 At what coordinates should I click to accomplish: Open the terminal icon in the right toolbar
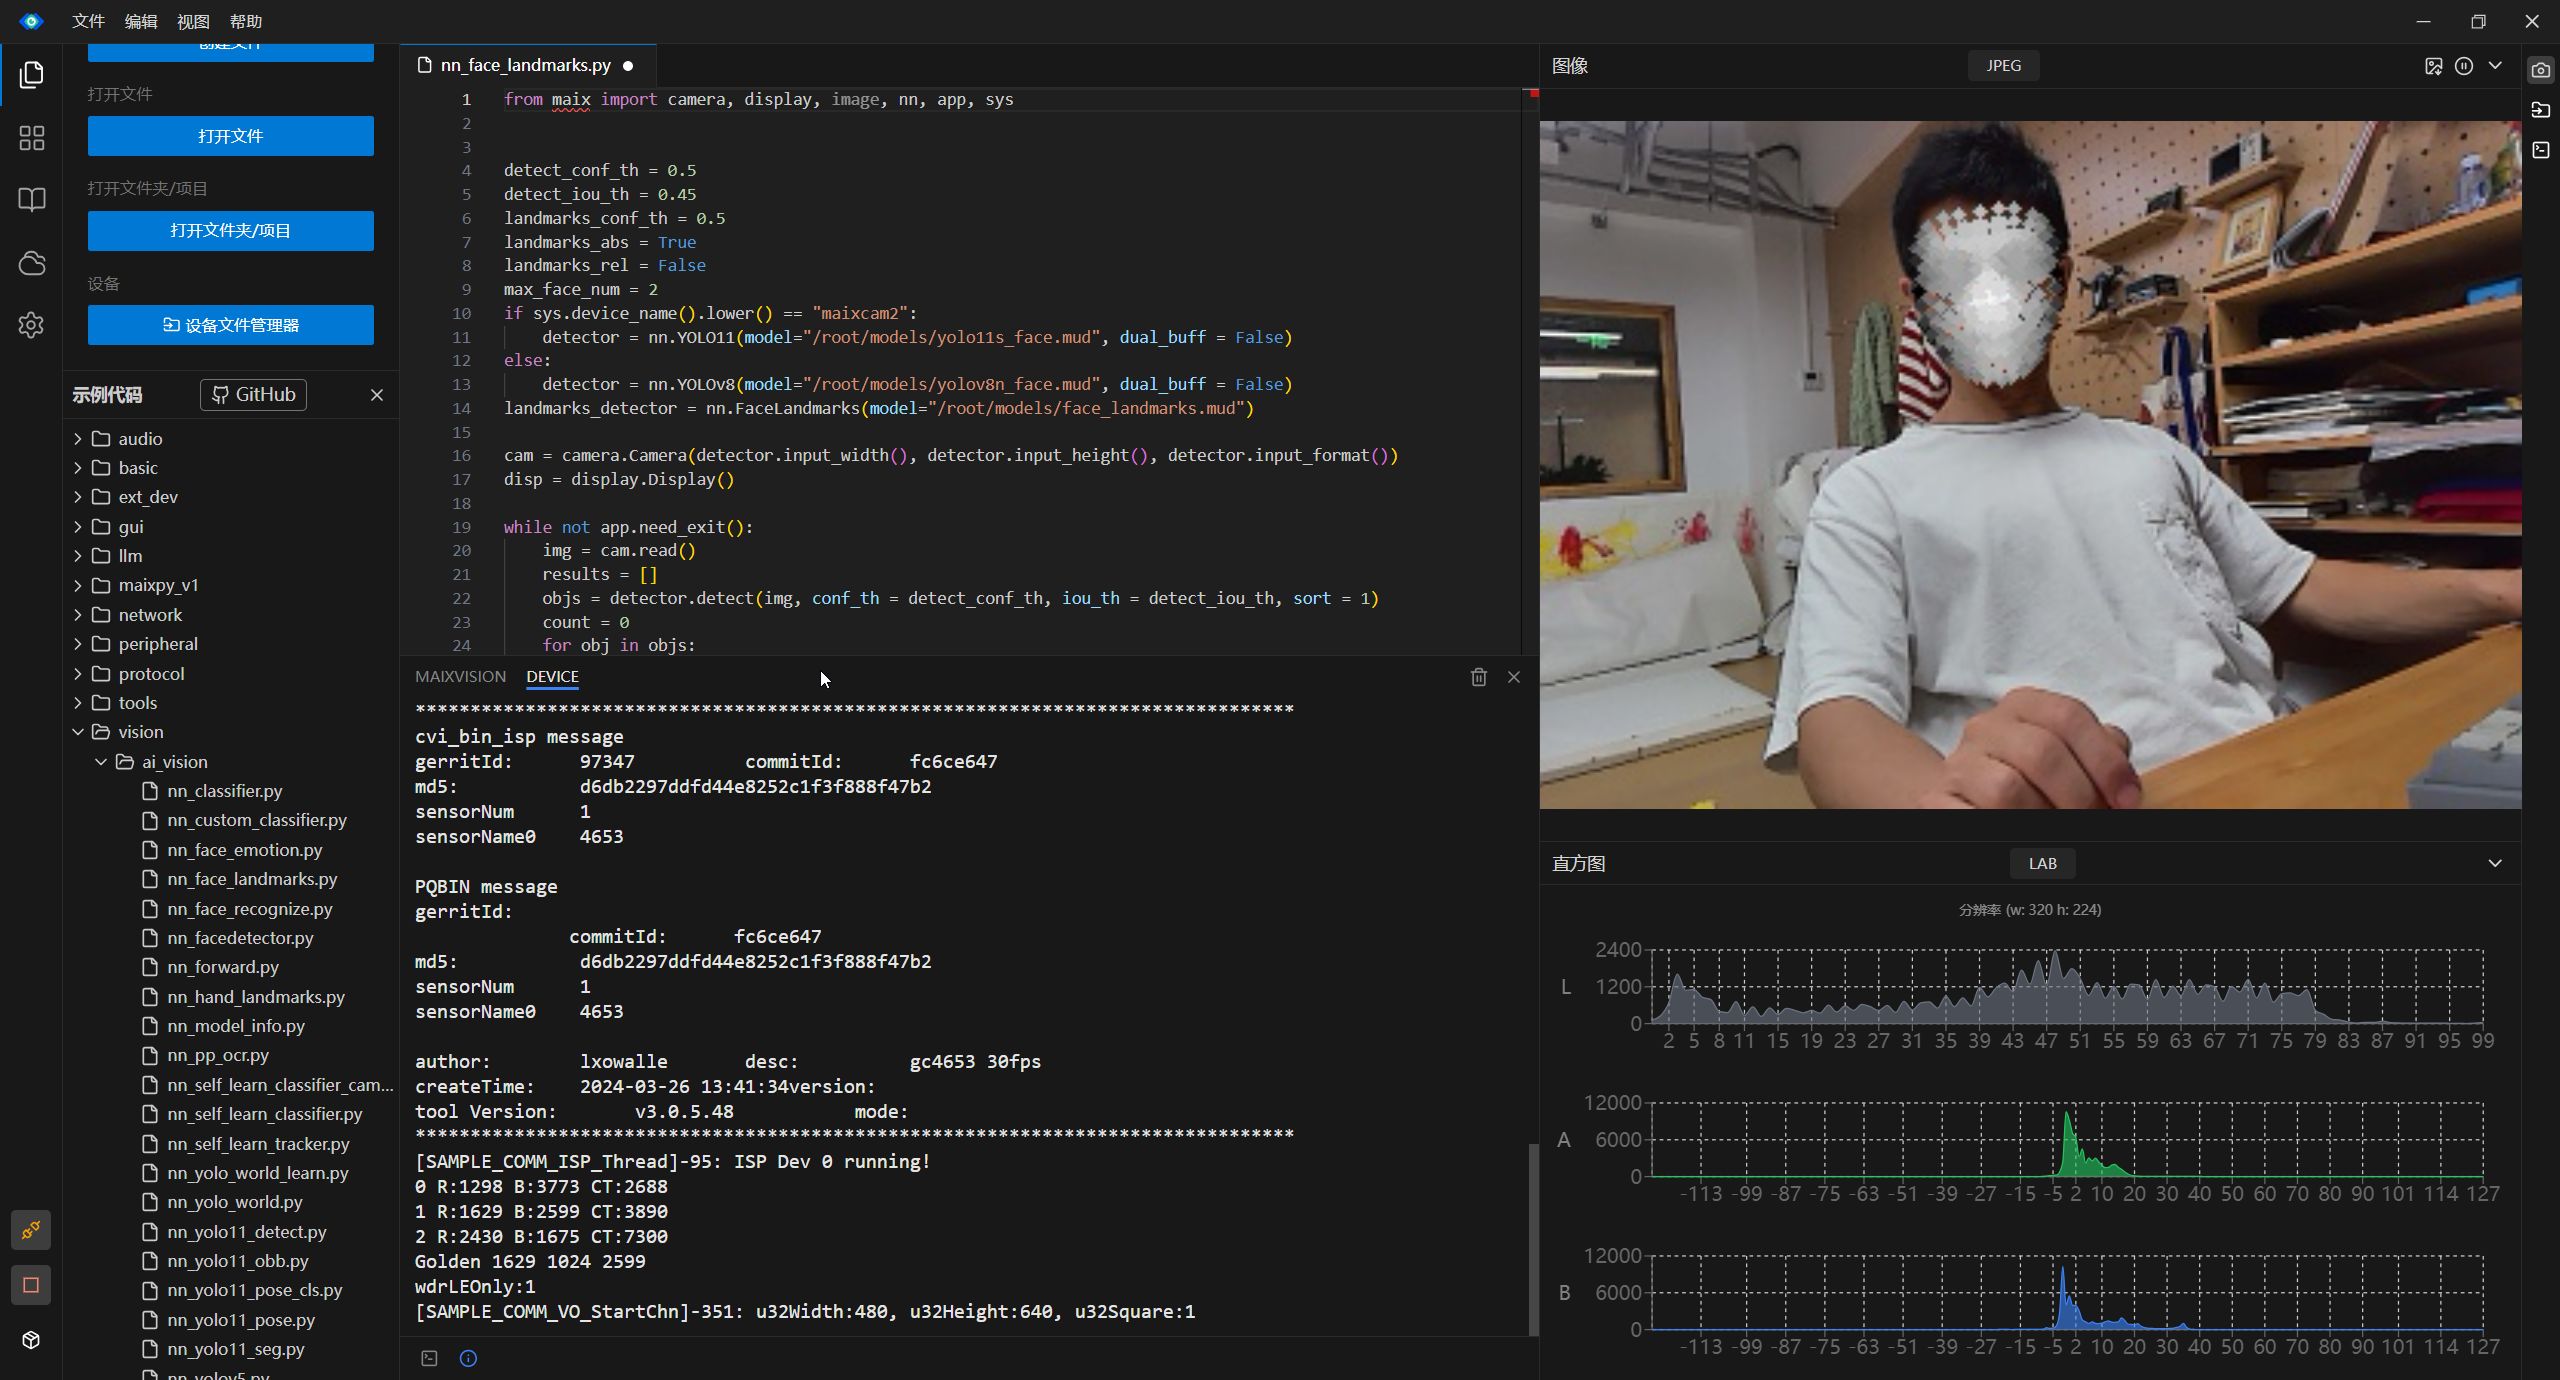(x=2540, y=150)
